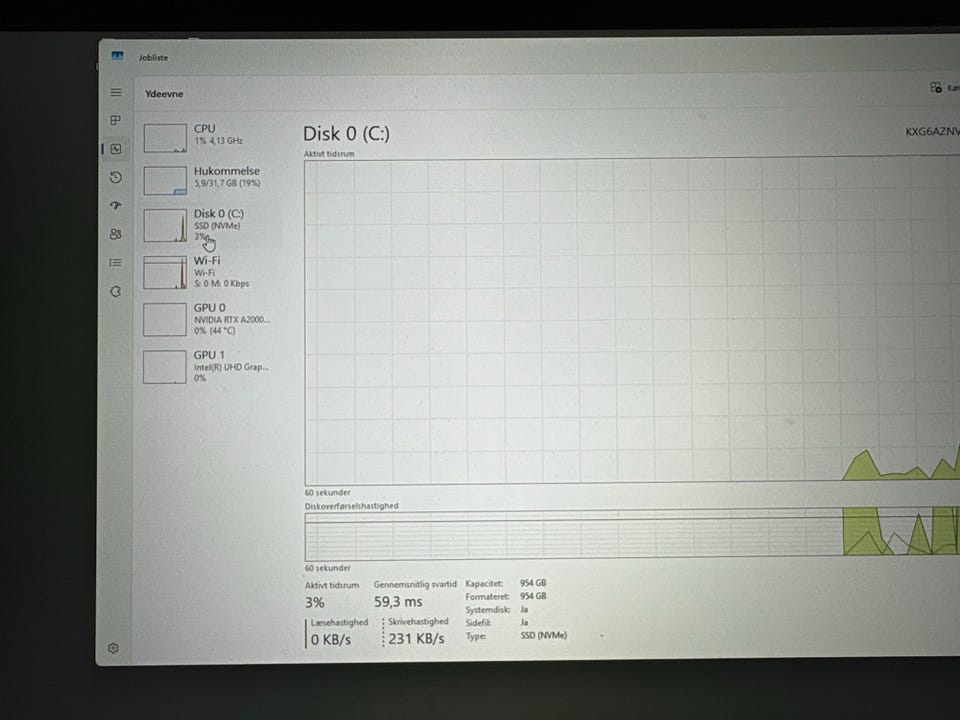Click the Sidefil Ja value
Screen dimensions: 960x720
coord(524,622)
